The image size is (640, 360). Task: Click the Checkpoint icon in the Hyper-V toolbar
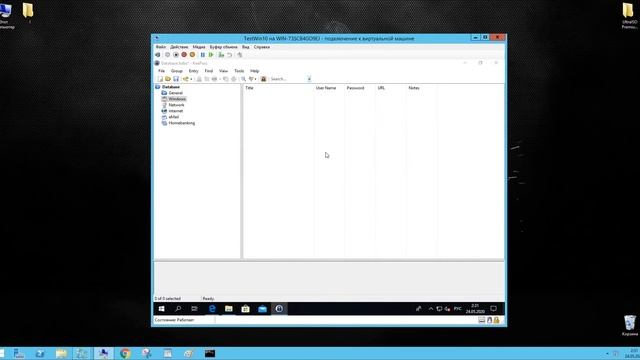tap(221, 55)
